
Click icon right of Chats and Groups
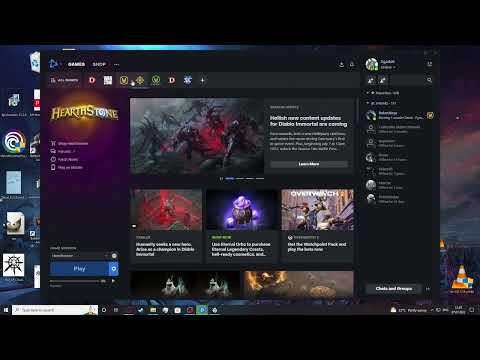pos(428,289)
